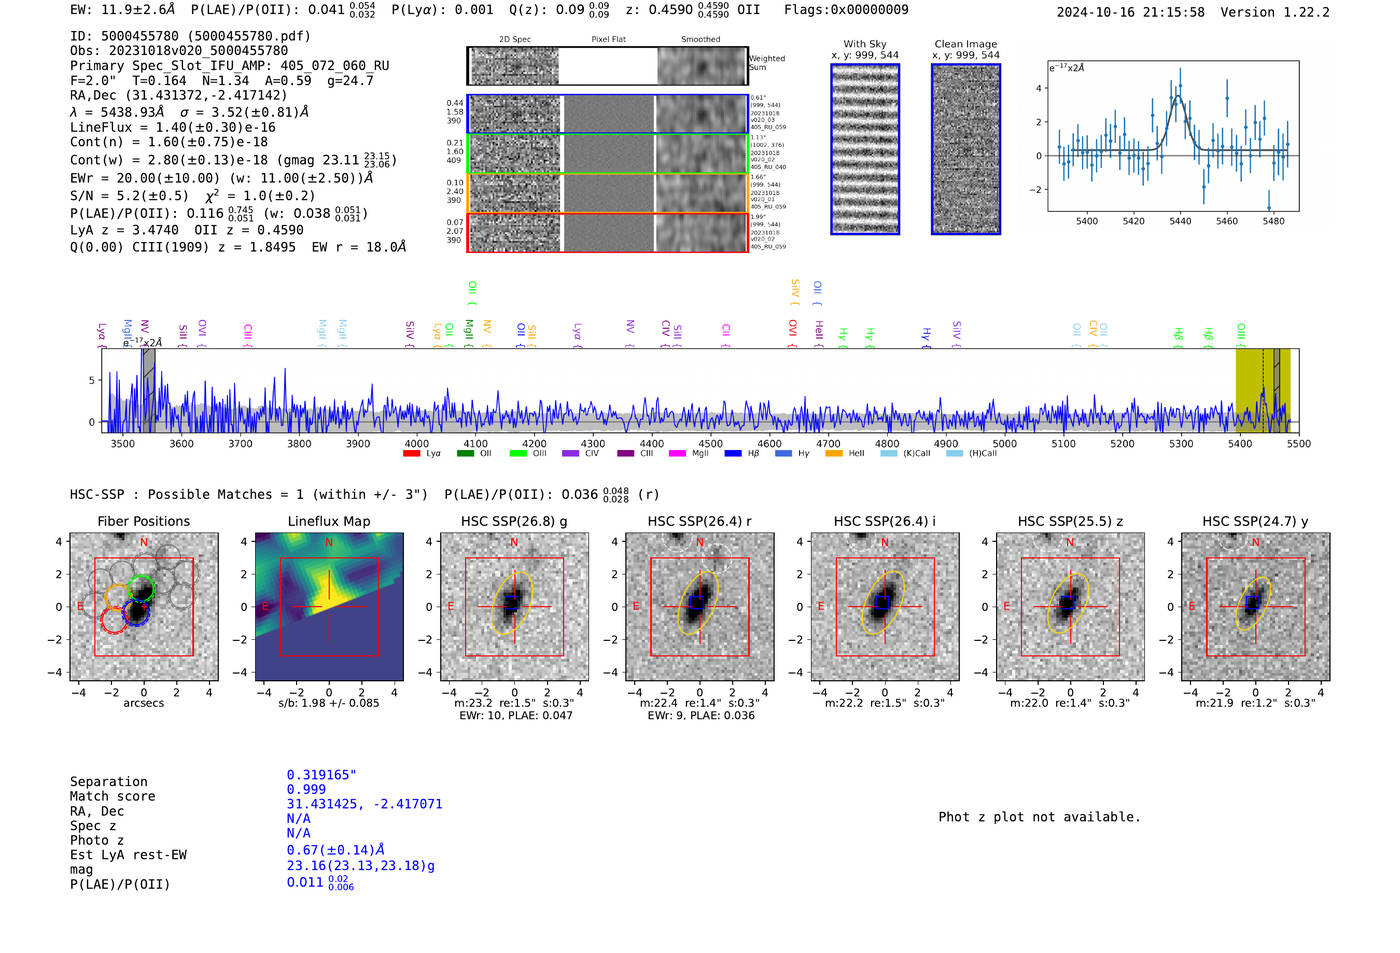The height and width of the screenshot is (953, 1400).
Task: Click the dark green OII legend swatch
Action: coord(465,454)
